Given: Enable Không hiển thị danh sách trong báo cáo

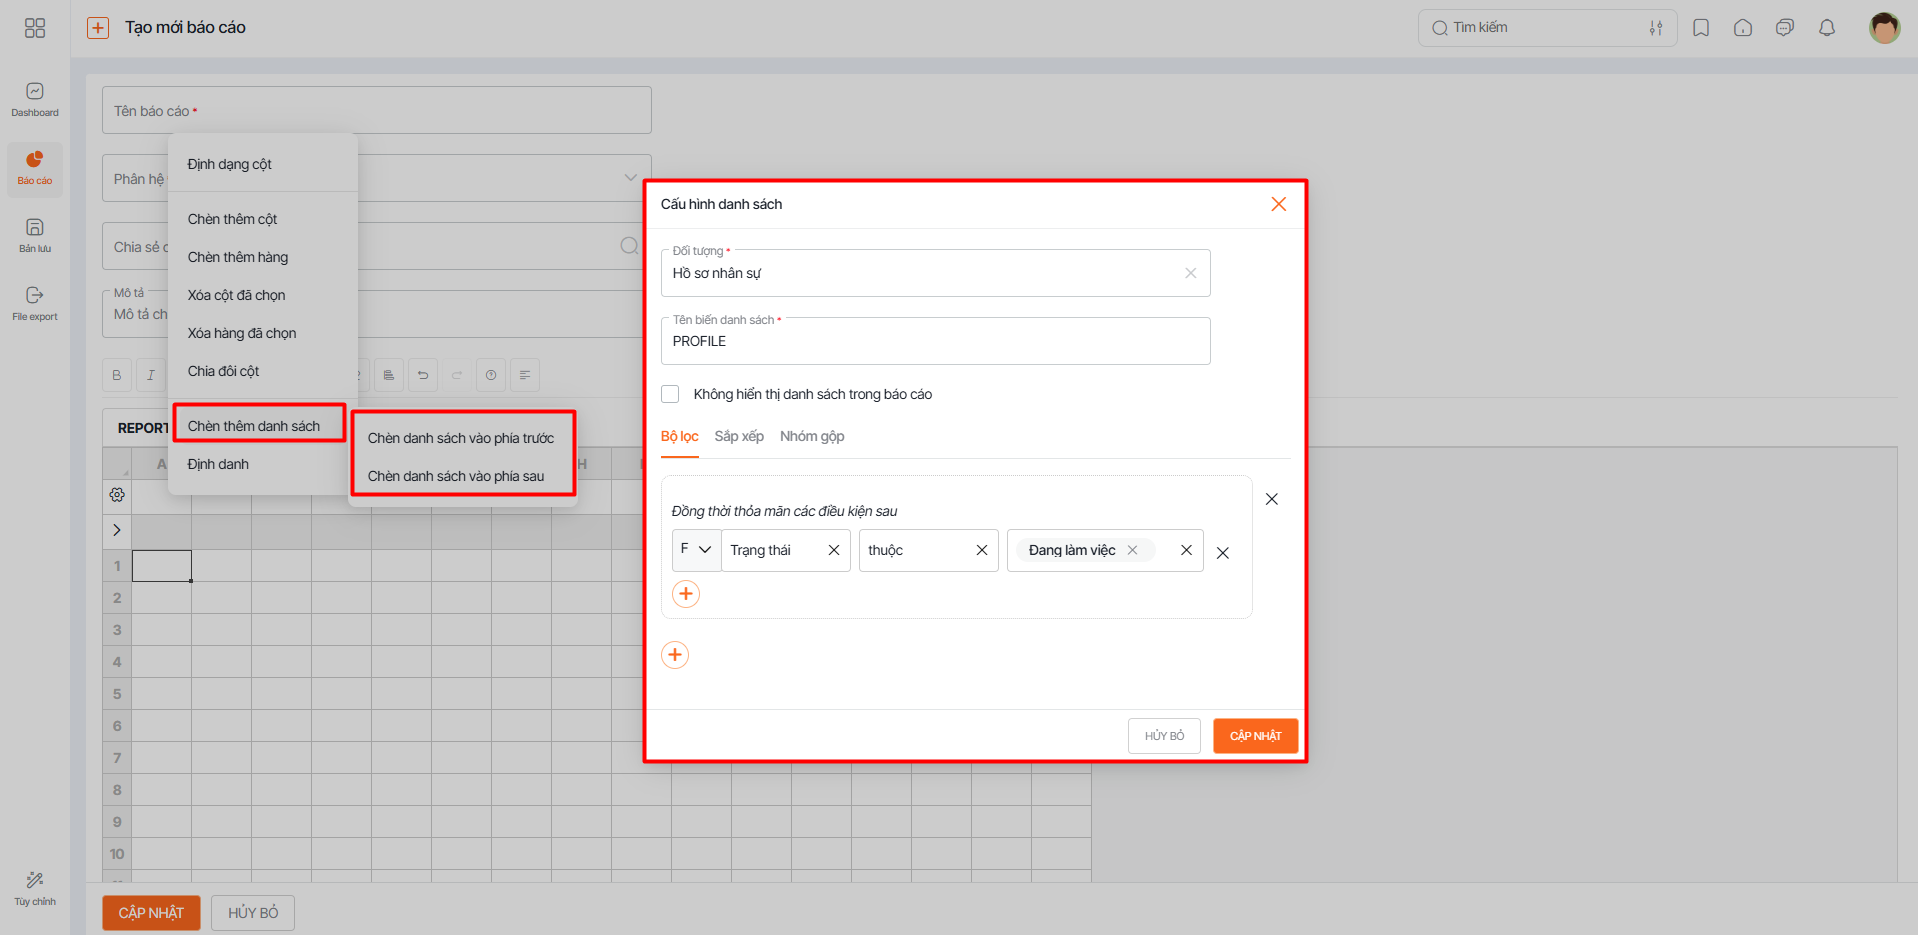Looking at the screenshot, I should pos(670,393).
